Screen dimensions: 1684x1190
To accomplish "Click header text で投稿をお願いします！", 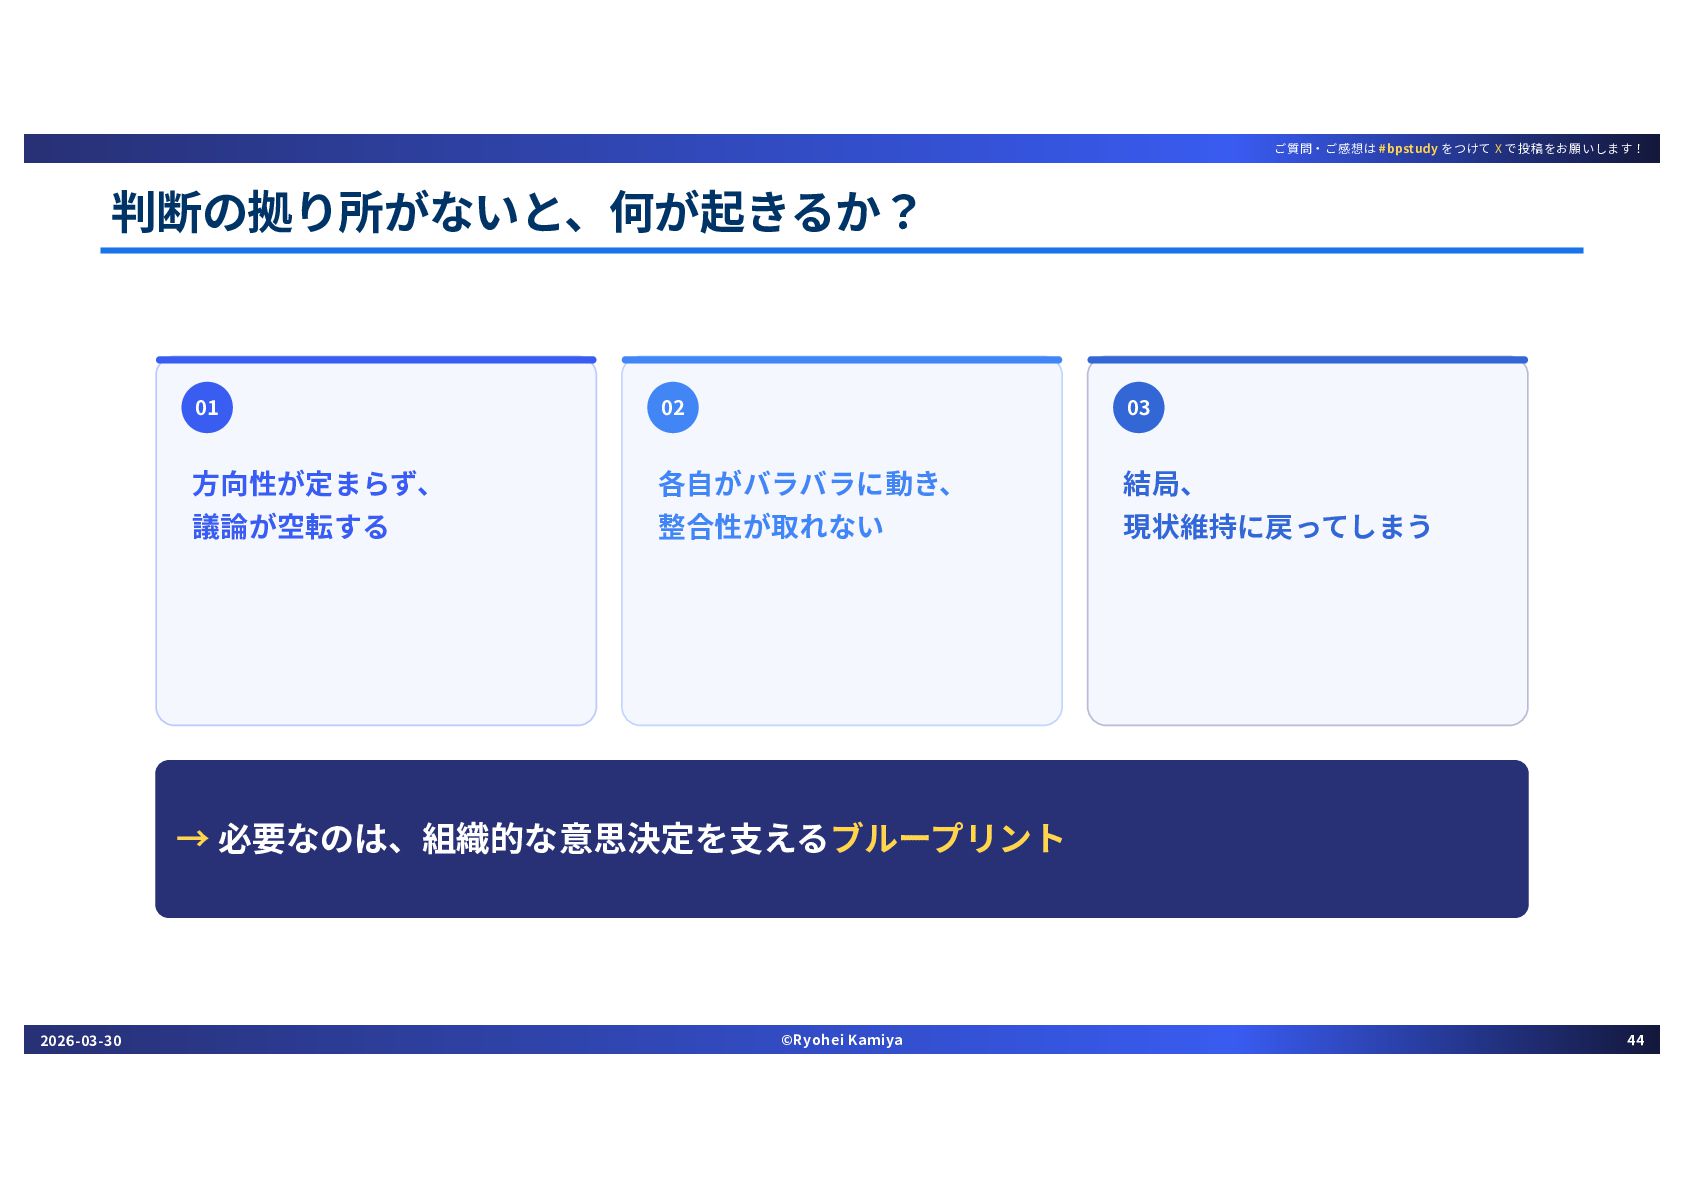I will click(1574, 149).
